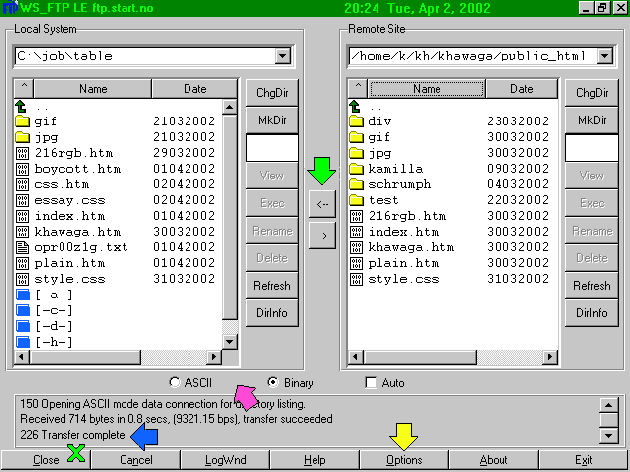Click log pane scroll-down arrow

(608, 435)
